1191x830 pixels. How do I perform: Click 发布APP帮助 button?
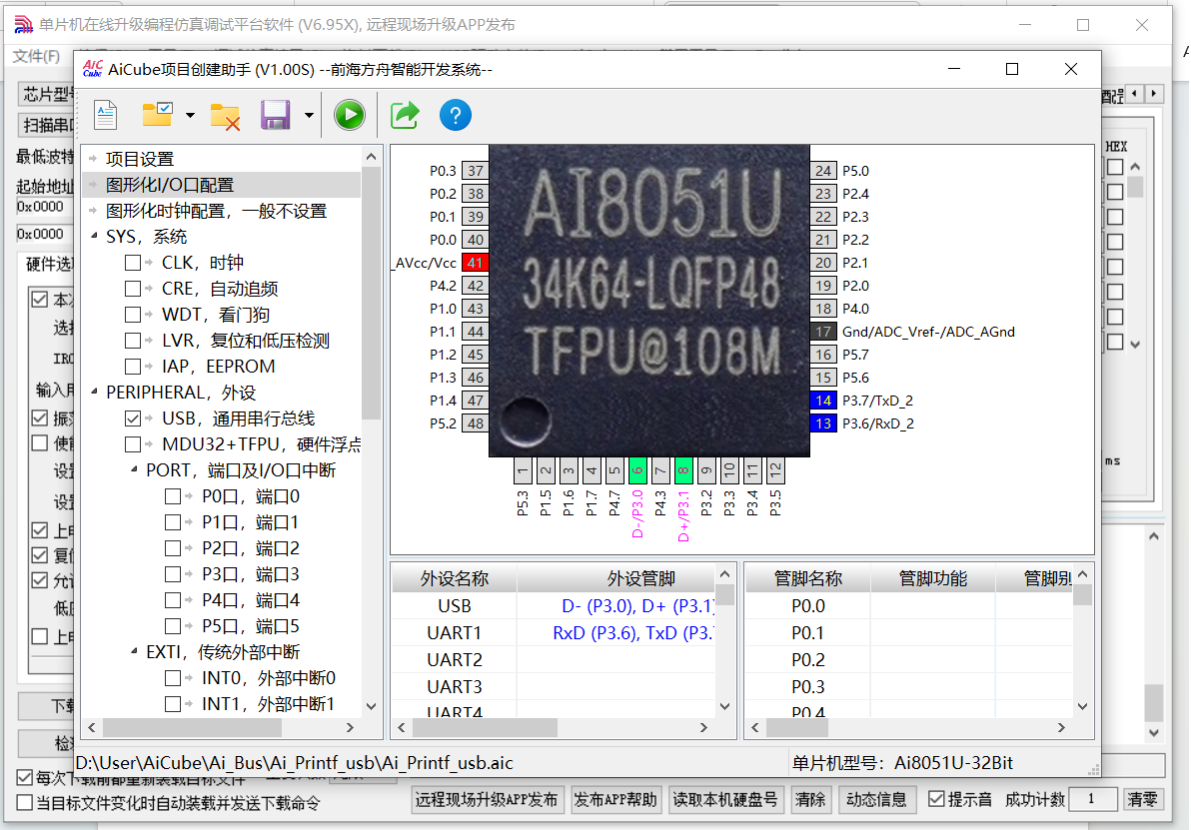615,800
